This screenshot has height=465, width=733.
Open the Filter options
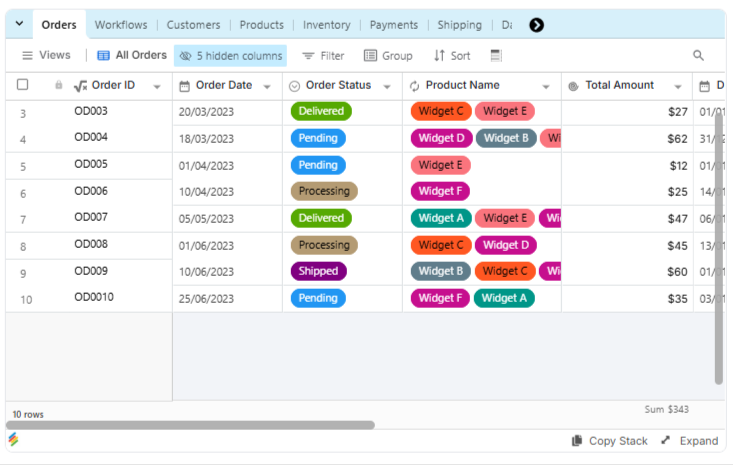(x=323, y=56)
